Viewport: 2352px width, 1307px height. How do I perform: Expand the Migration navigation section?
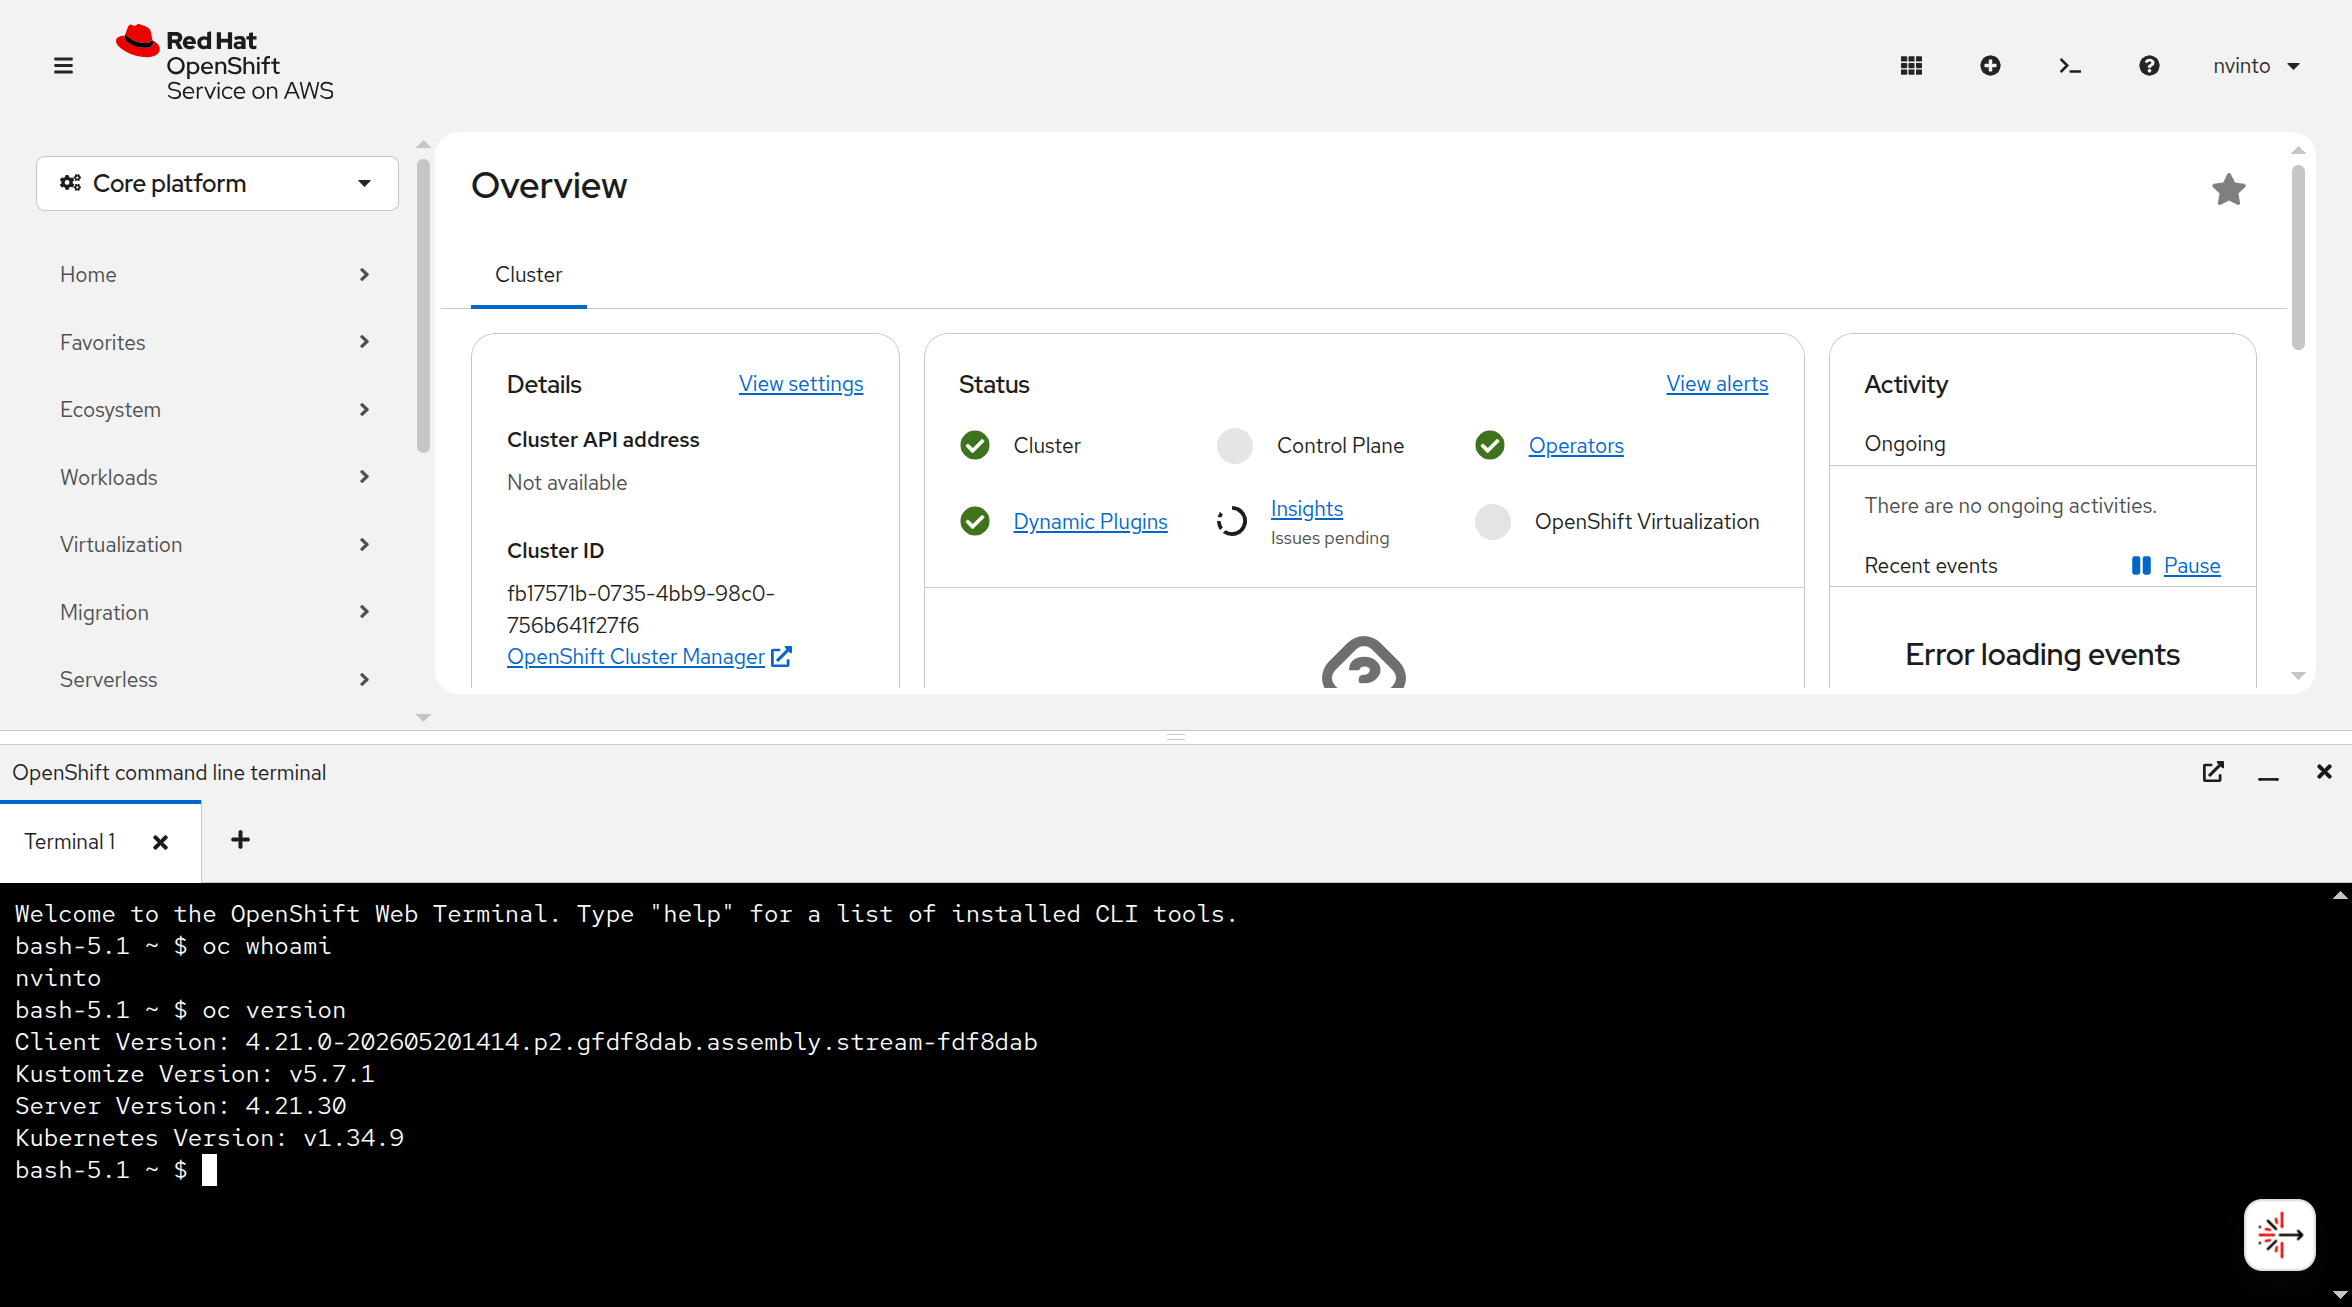click(215, 612)
